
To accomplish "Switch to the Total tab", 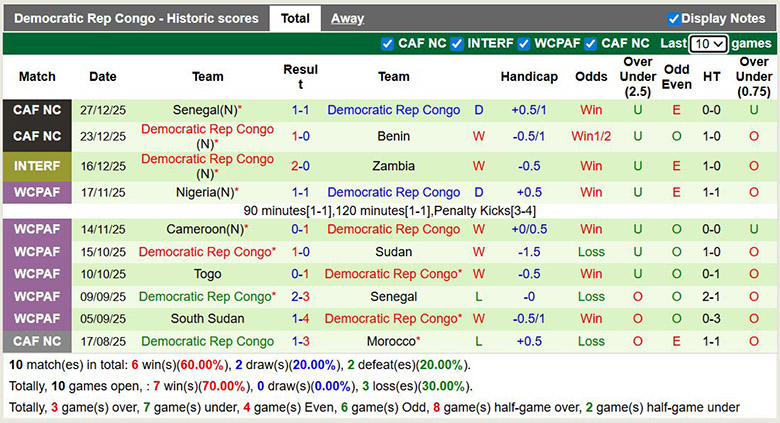I will [x=295, y=18].
